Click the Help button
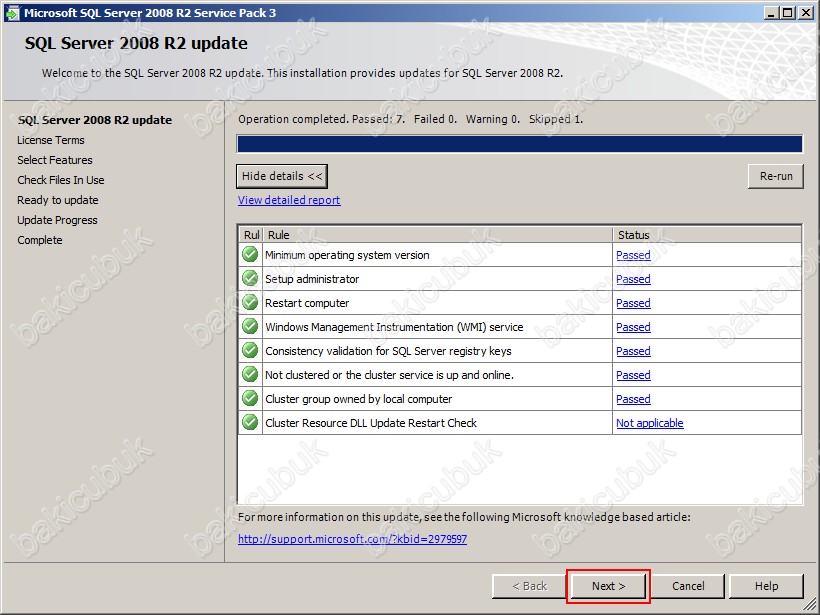 click(x=766, y=586)
